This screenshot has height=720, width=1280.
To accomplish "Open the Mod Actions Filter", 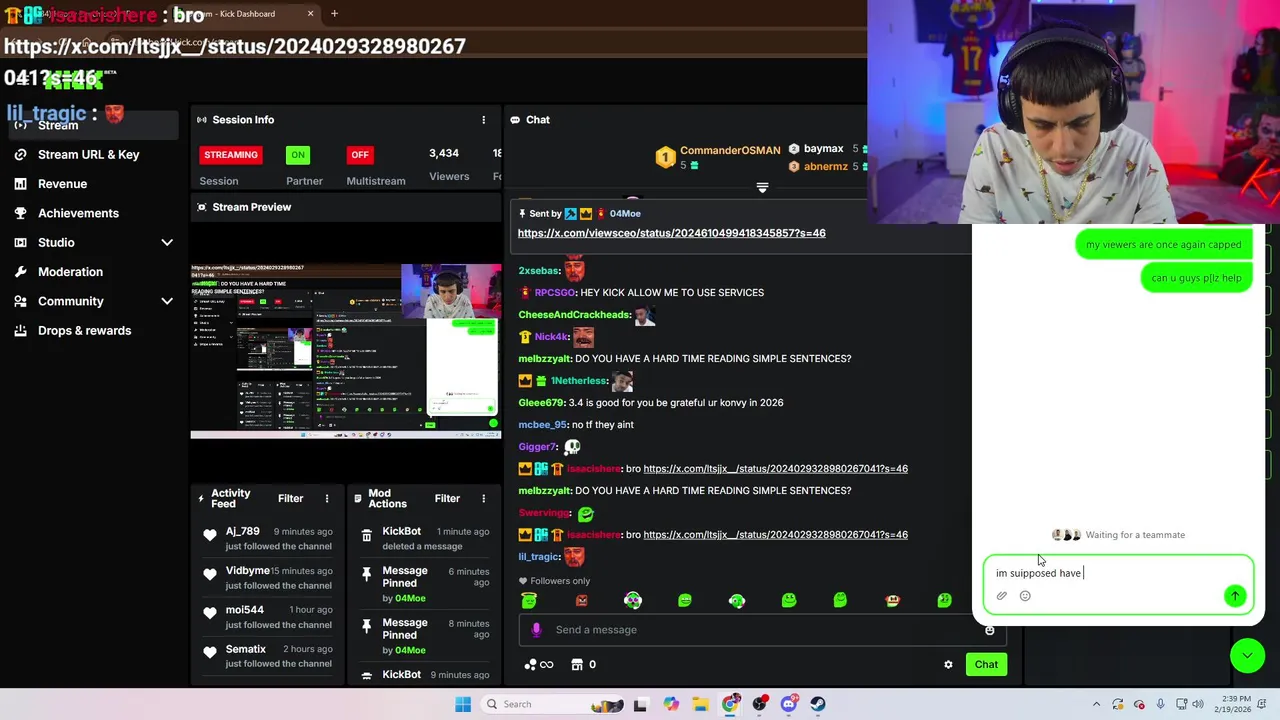I will pos(447,498).
